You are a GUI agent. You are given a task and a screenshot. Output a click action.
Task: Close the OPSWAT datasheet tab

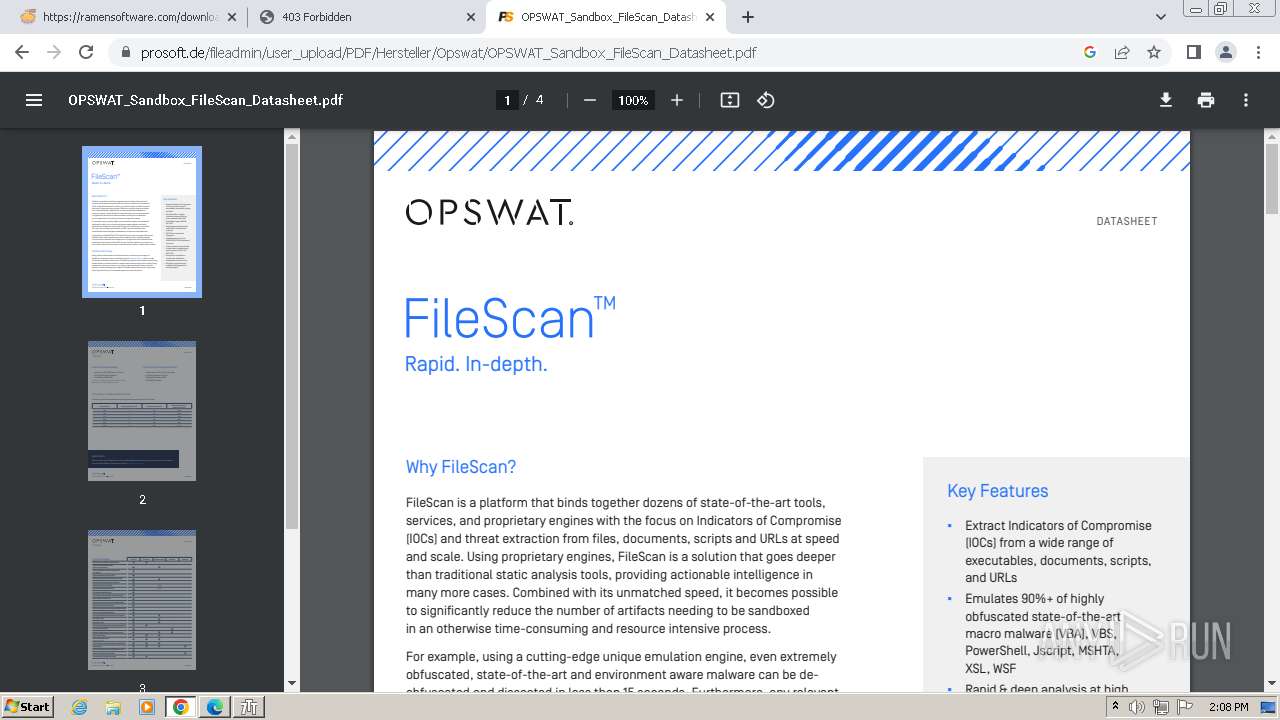click(x=709, y=17)
